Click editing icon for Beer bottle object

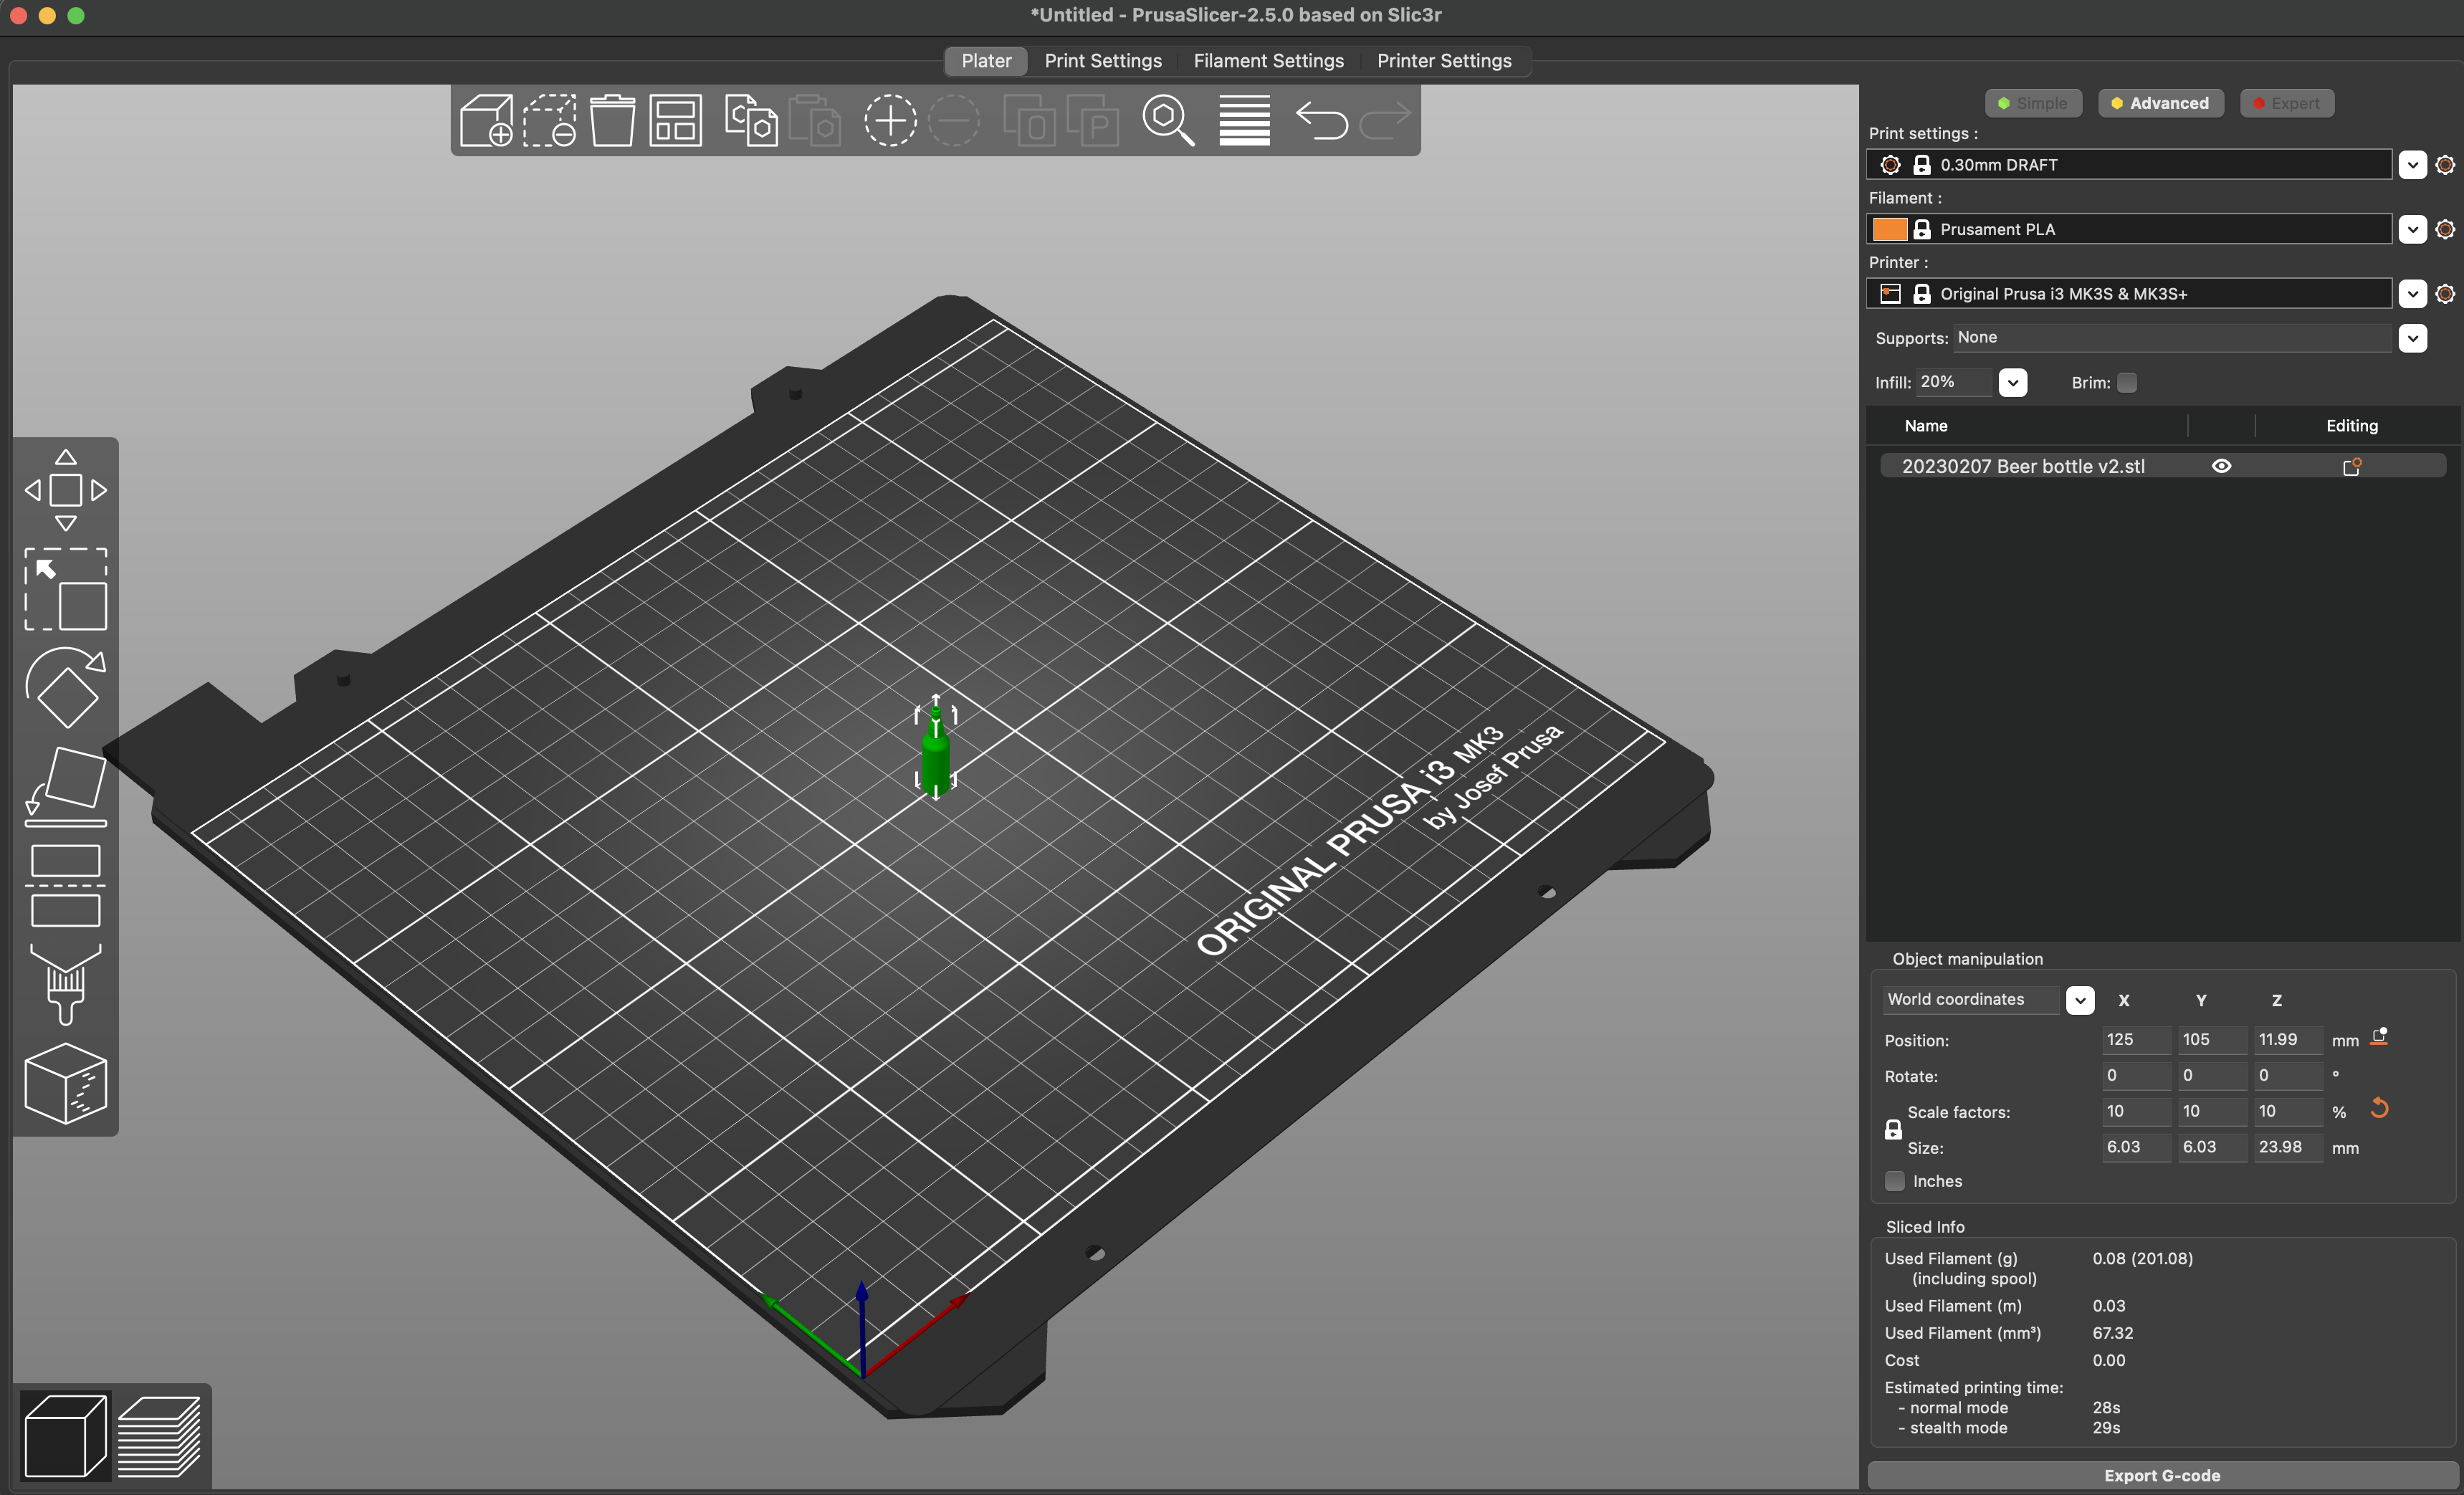pos(2352,466)
